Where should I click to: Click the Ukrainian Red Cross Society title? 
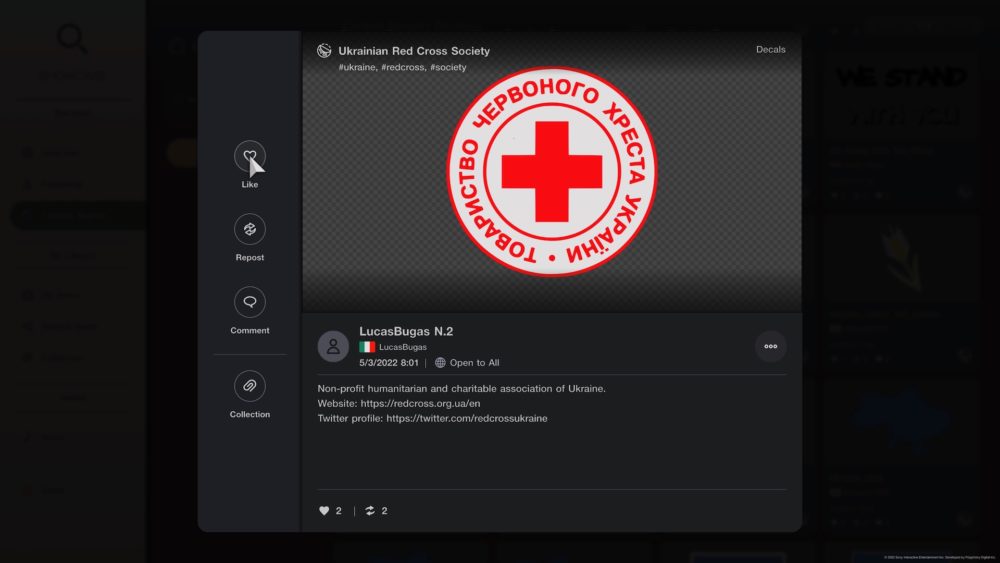(414, 51)
